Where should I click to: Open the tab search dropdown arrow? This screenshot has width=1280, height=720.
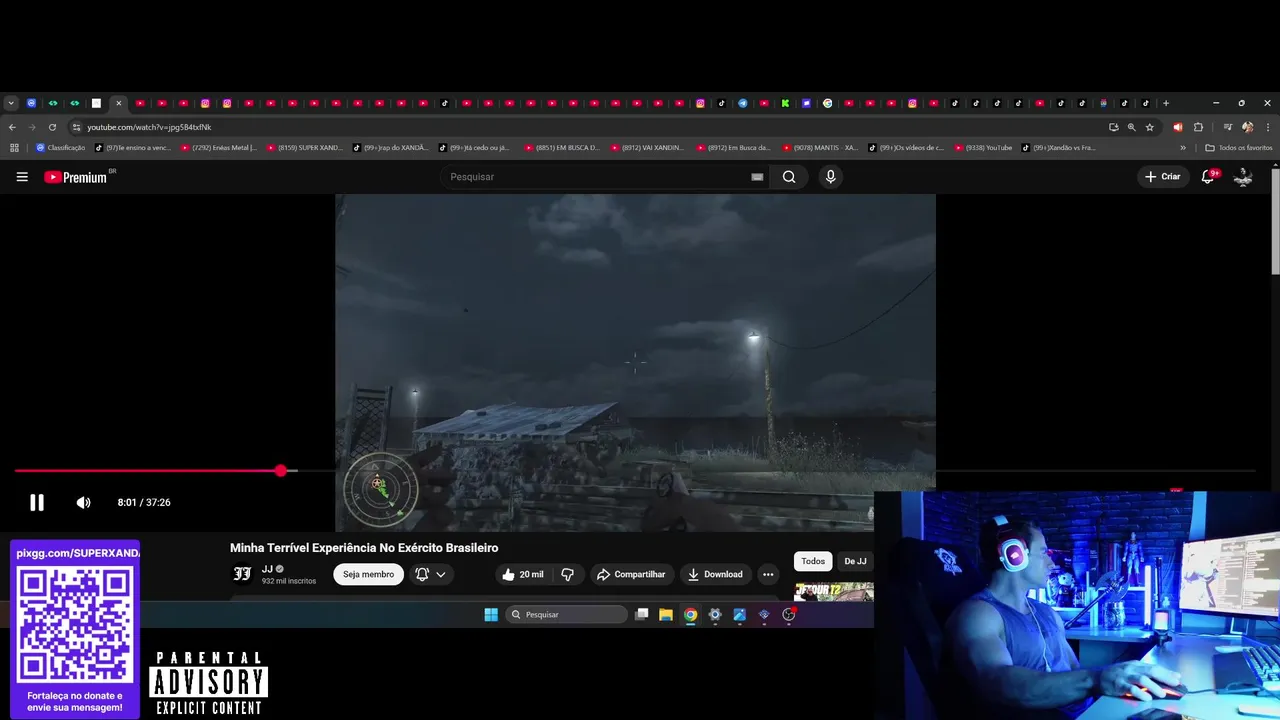11,103
